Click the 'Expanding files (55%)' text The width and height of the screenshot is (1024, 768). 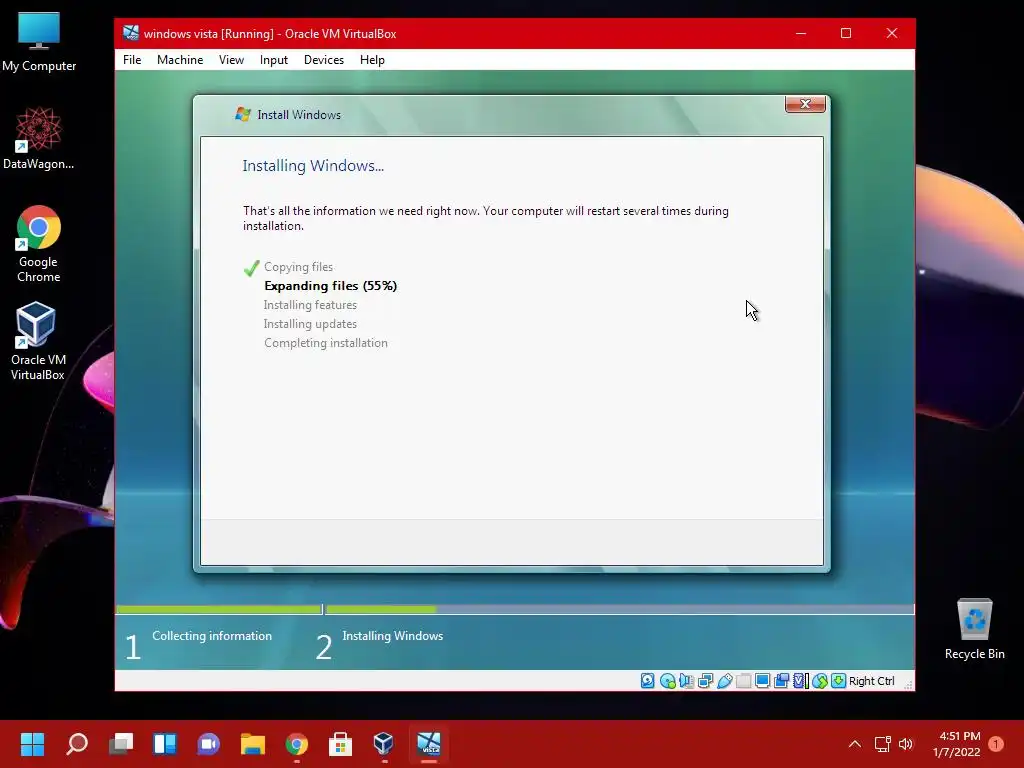click(x=330, y=286)
